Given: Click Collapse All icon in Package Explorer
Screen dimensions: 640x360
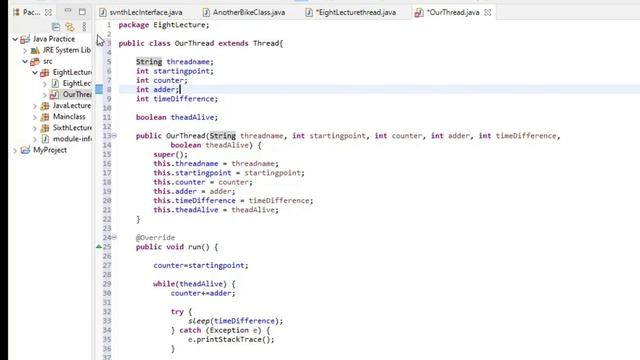Looking at the screenshot, I should [x=56, y=27].
